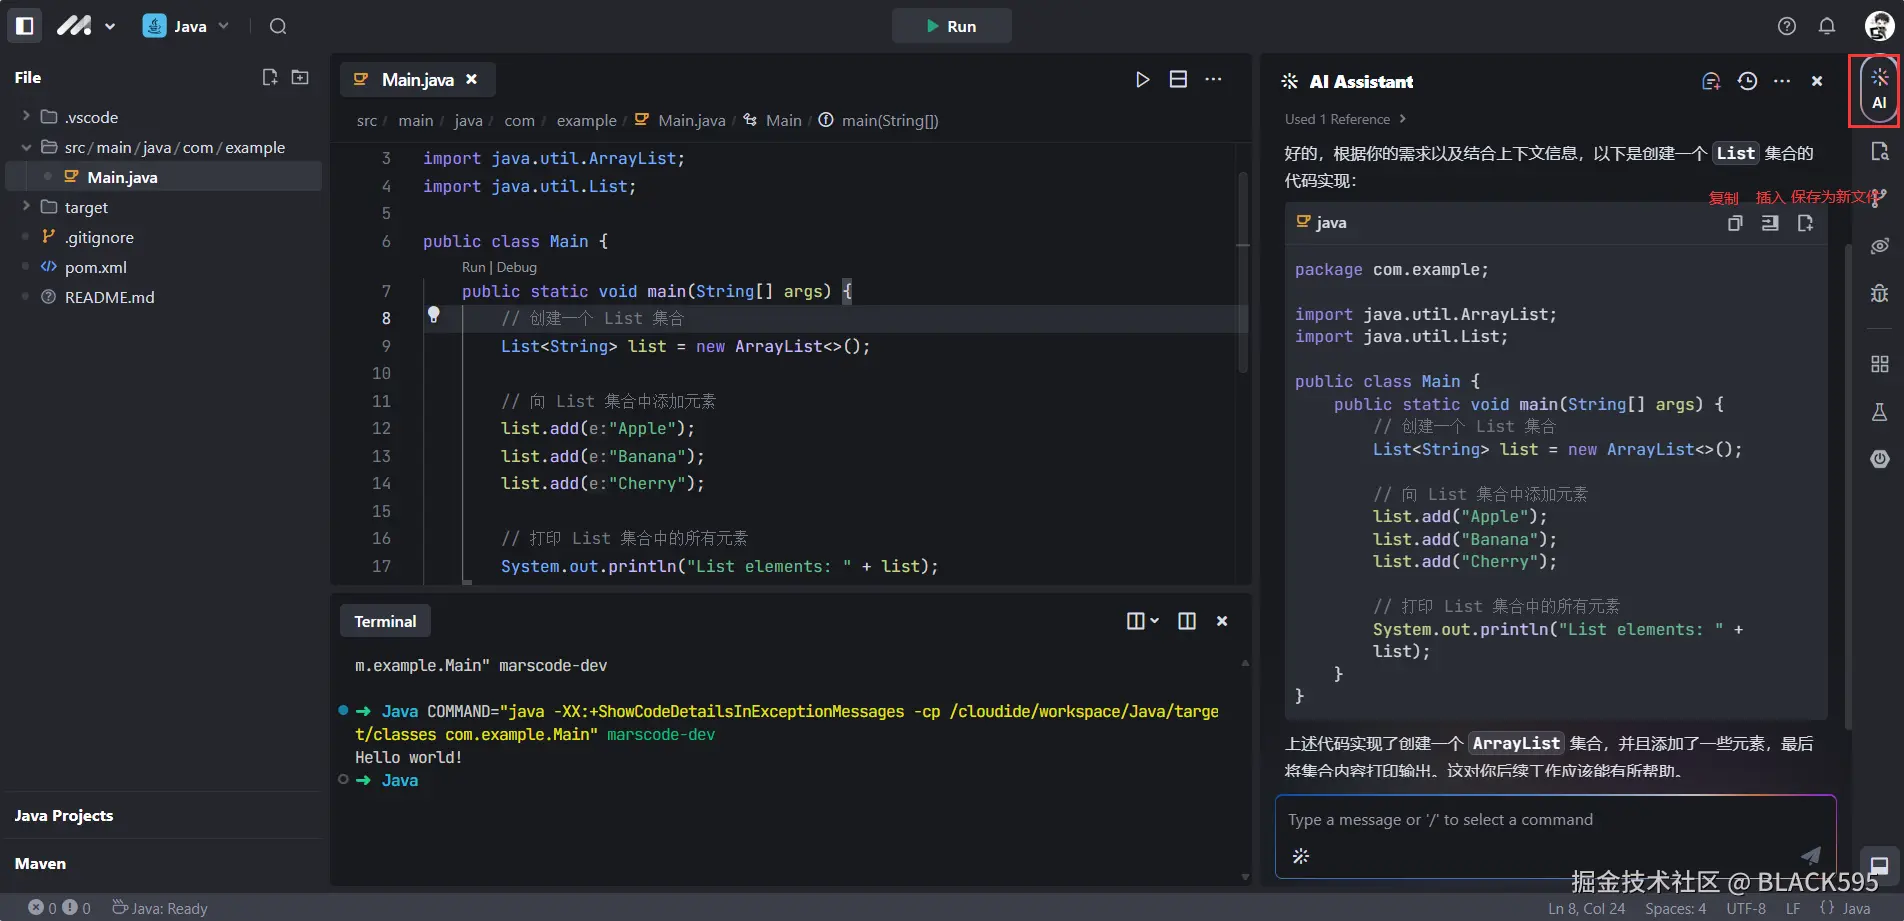Open the AI assistant sidebar icon
Screen dimensions: 1904x921
[1879, 89]
